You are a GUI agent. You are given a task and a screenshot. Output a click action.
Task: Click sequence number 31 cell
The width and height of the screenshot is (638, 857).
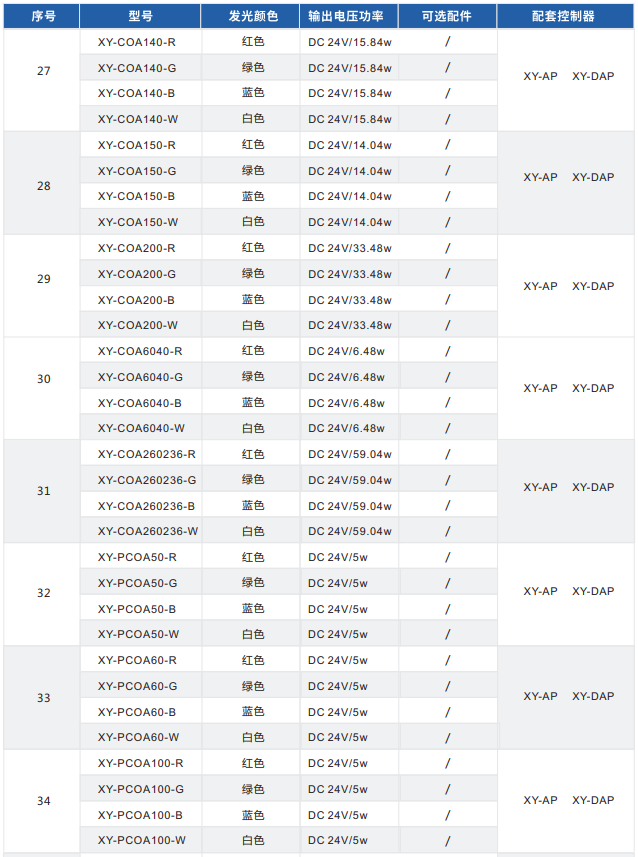43,492
